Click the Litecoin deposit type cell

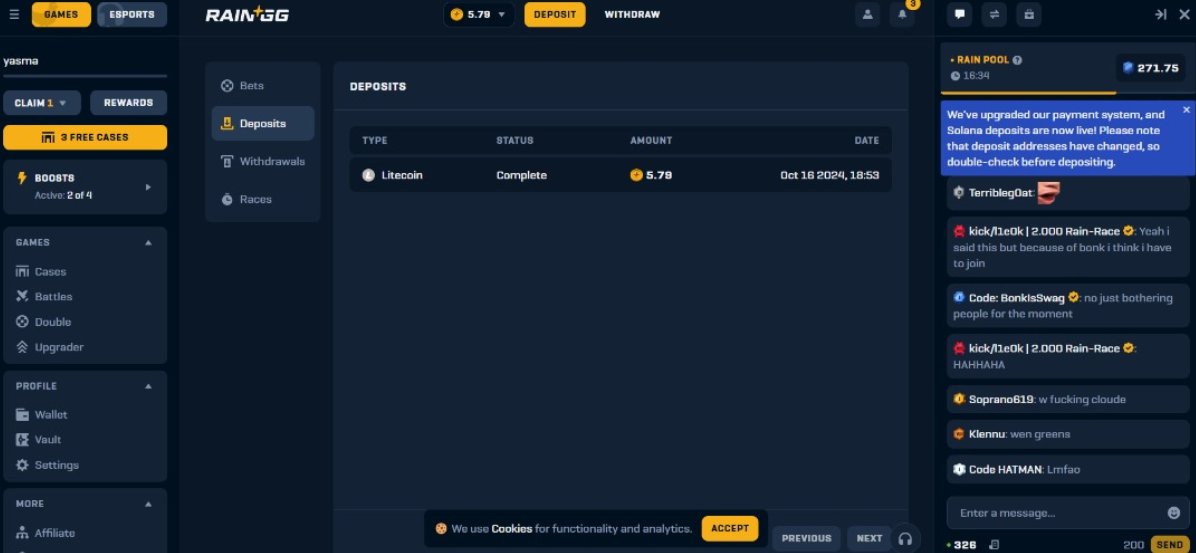(x=392, y=175)
